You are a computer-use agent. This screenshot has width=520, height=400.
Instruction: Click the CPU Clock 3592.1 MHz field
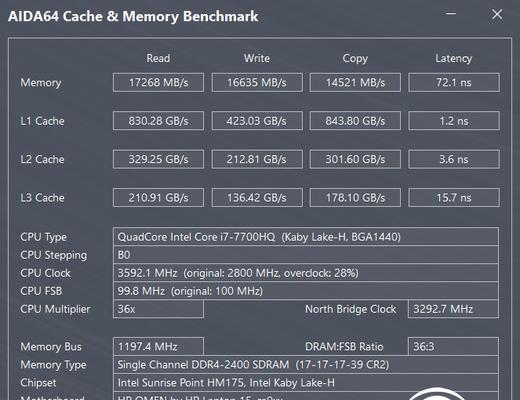306,273
